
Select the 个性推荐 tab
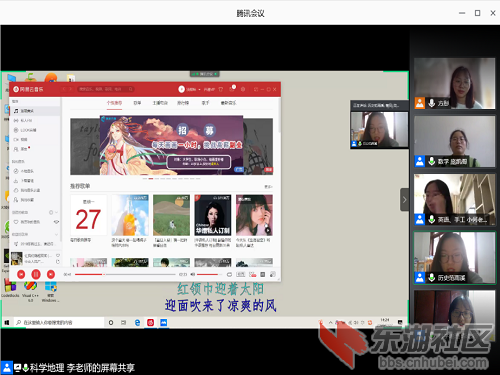coord(114,103)
